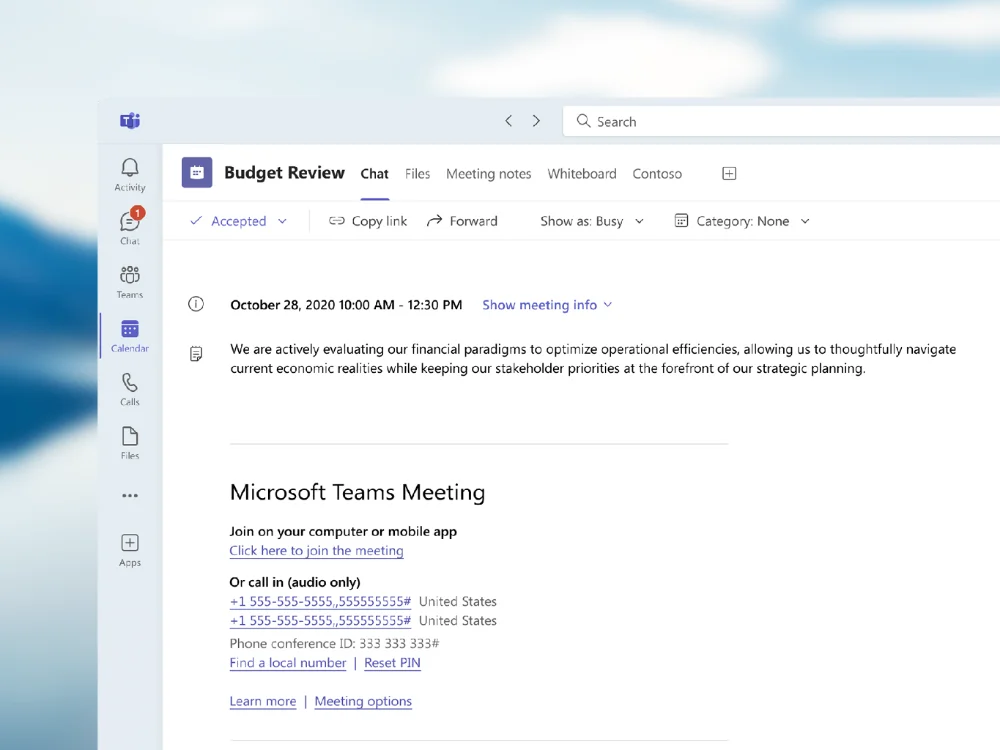Expand the Accepted response dropdown

[282, 221]
